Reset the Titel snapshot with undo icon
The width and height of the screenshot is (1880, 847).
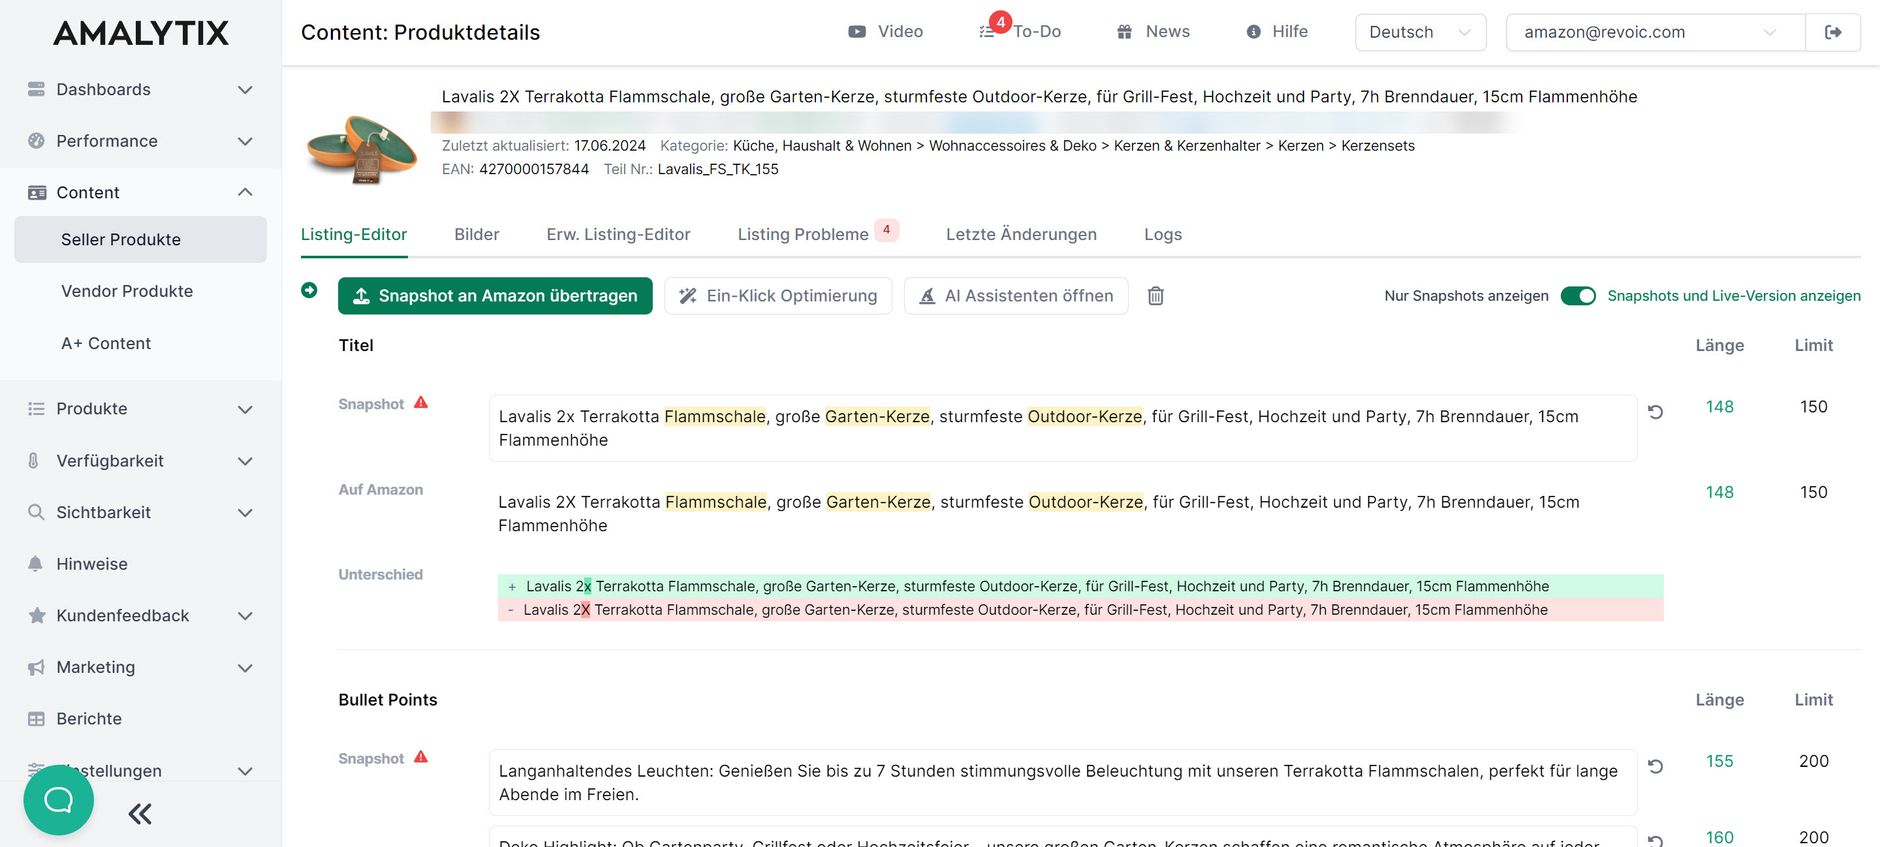[x=1655, y=412]
